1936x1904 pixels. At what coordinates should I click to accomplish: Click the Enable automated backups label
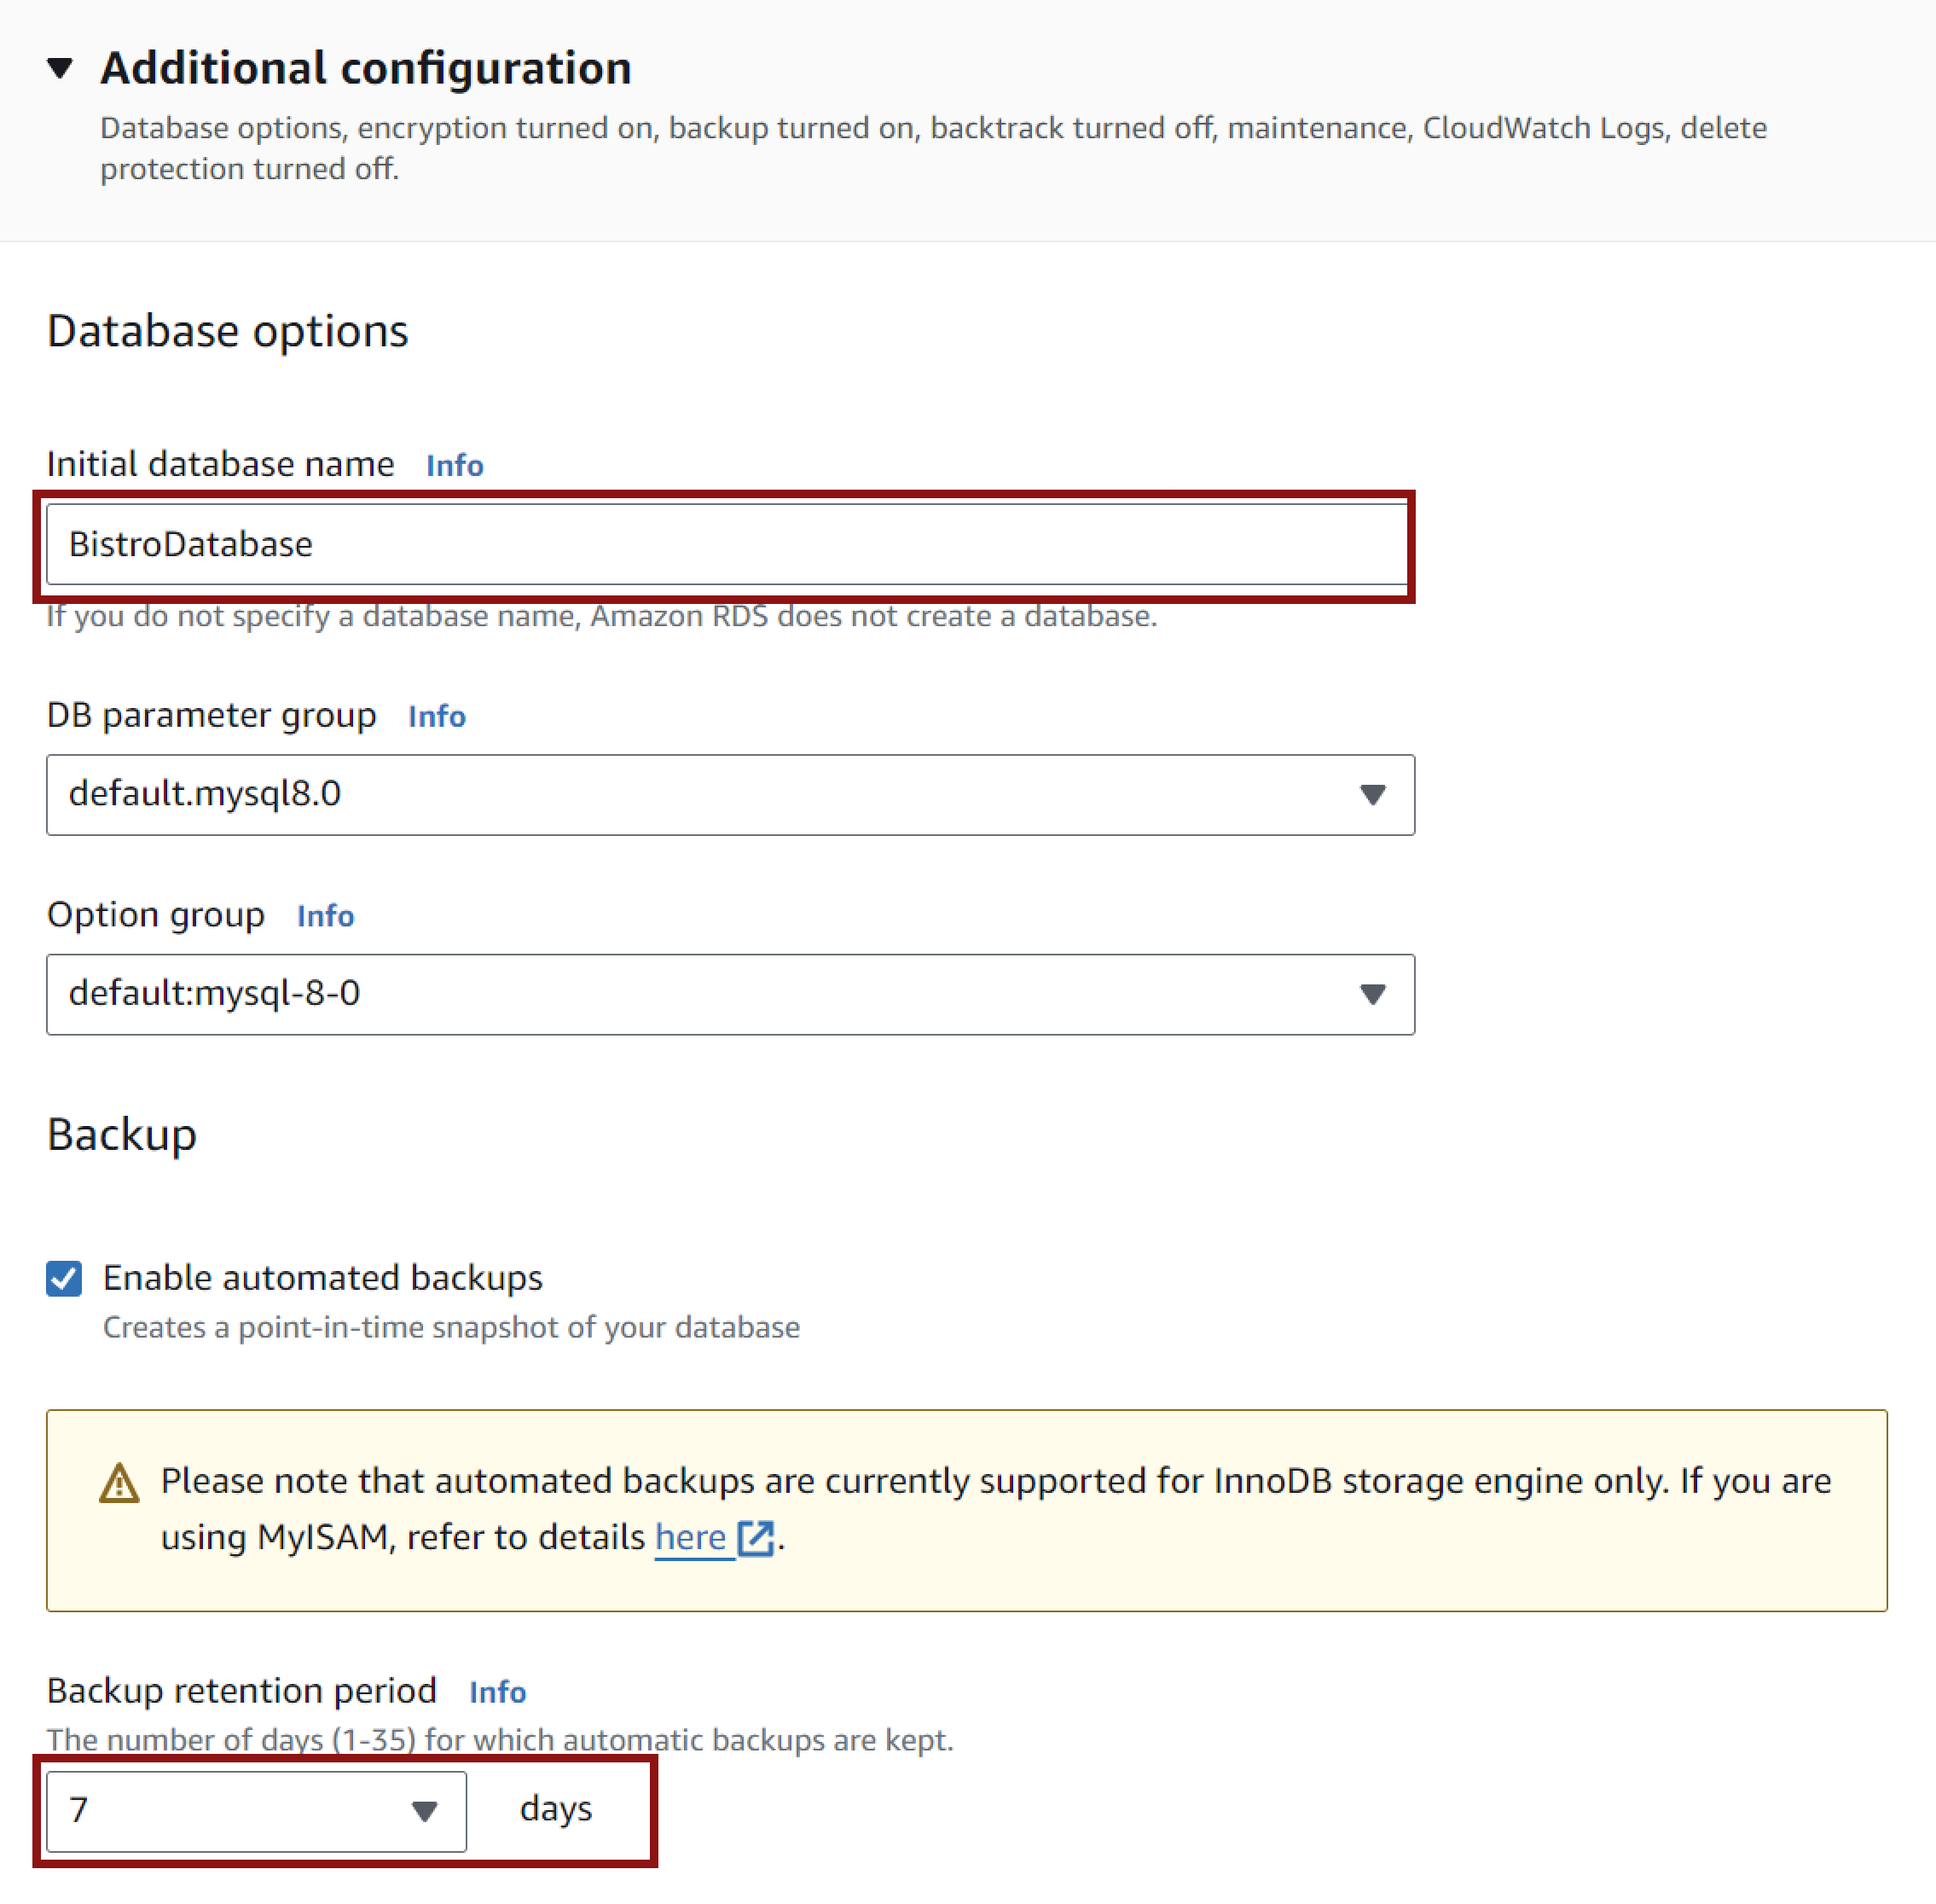(x=322, y=1278)
